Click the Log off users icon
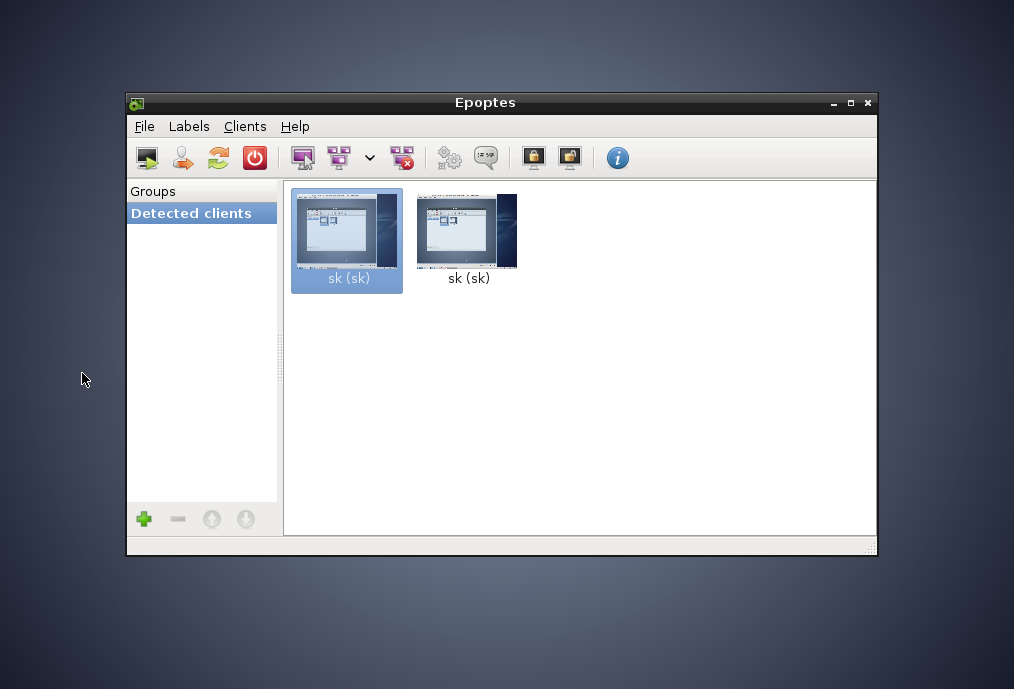The image size is (1014, 689). click(183, 158)
